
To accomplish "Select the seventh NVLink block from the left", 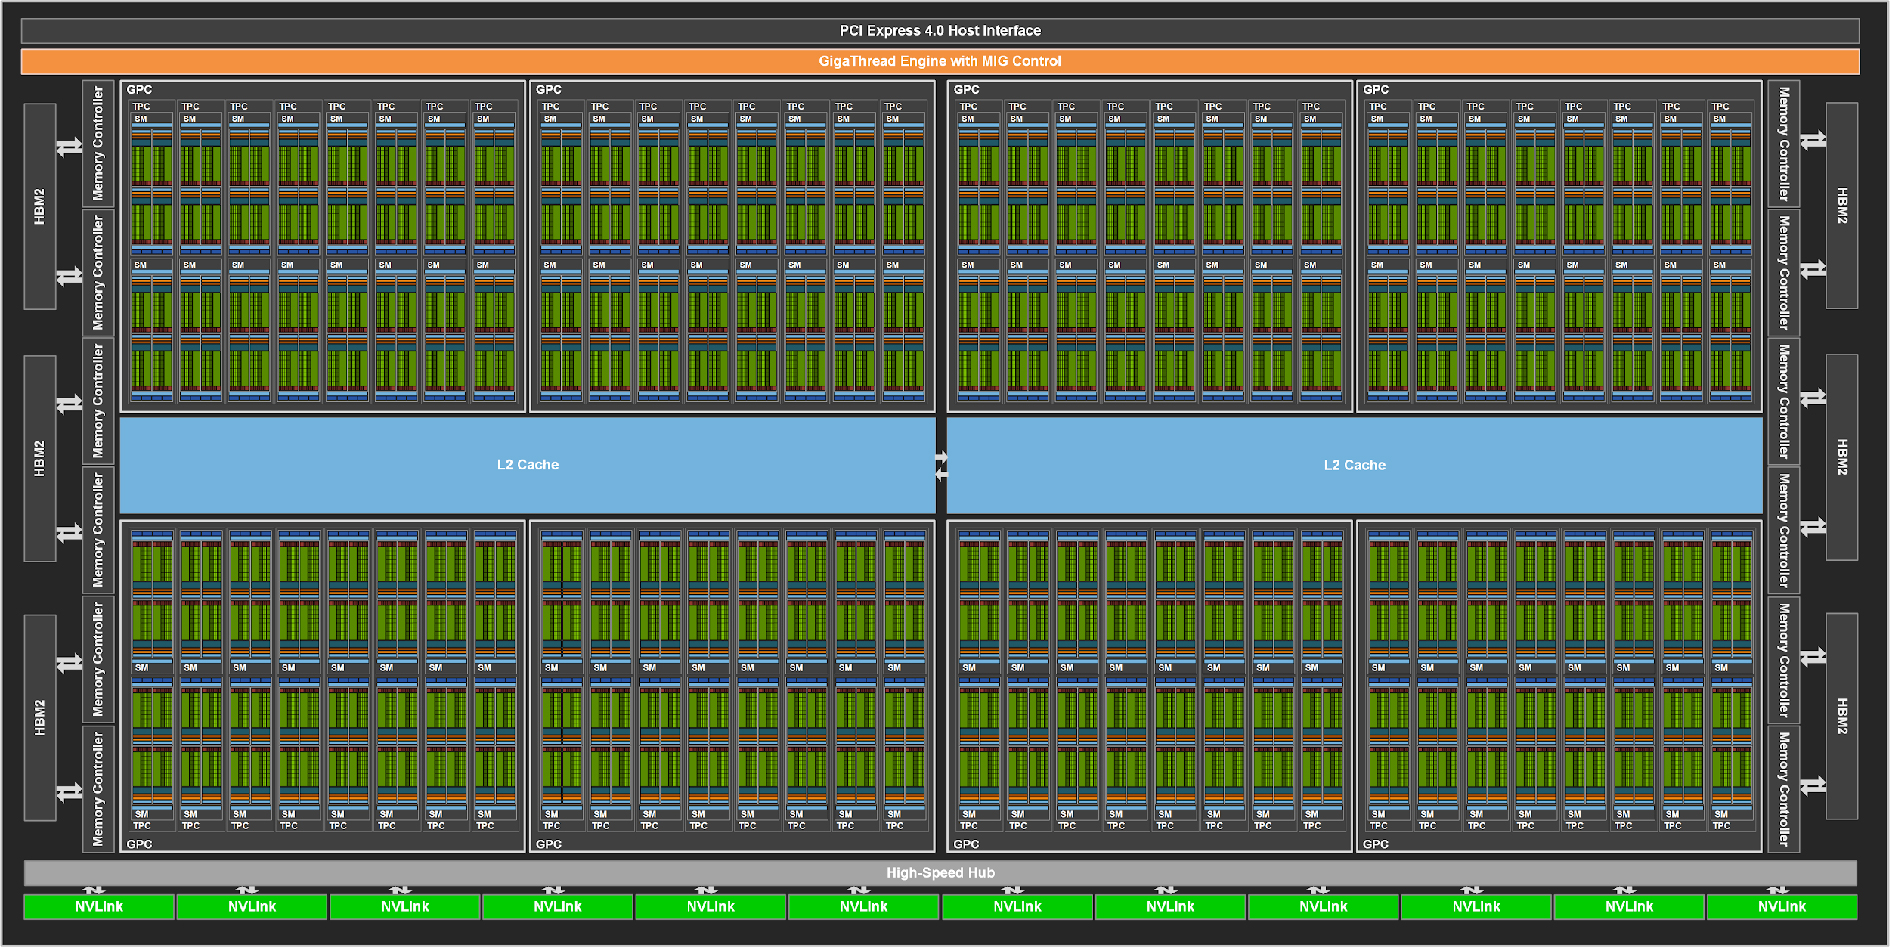I will 1017,907.
